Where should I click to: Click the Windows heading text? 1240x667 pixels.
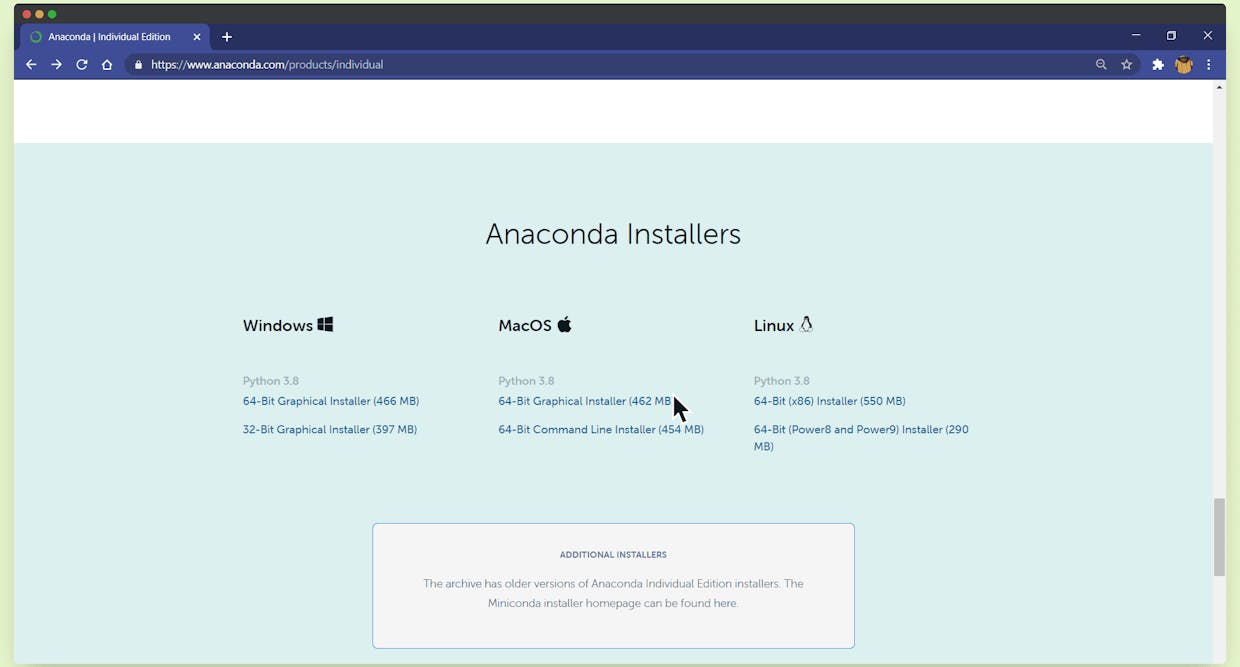click(277, 326)
